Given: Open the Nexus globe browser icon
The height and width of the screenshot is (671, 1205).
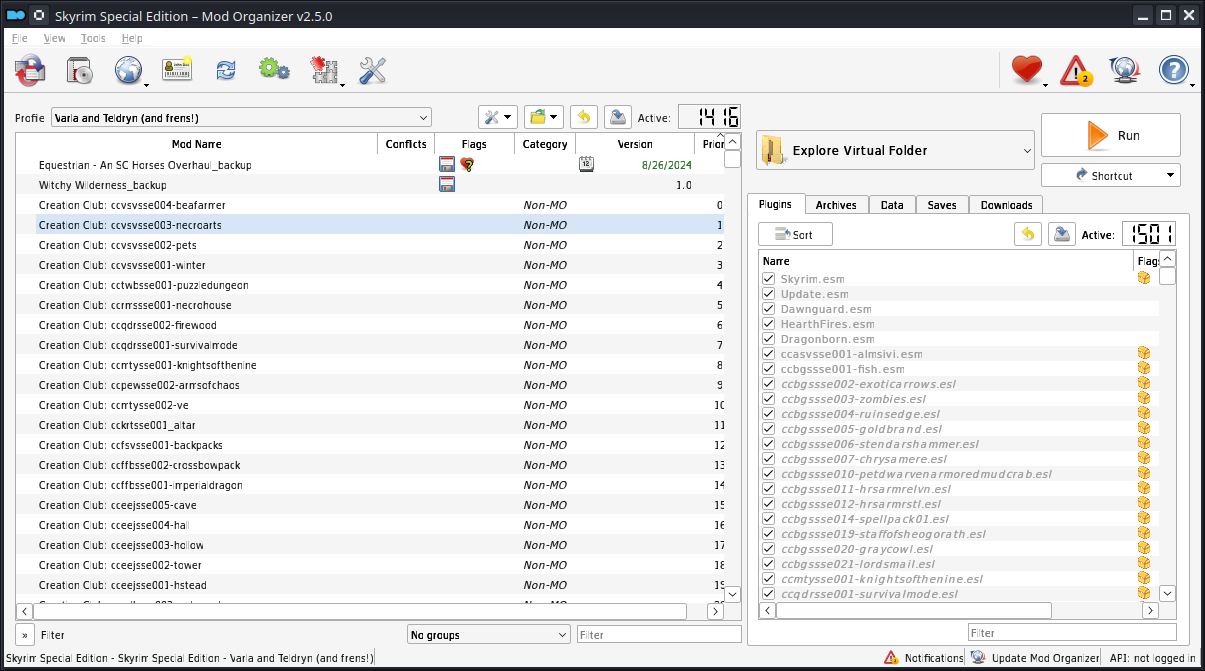Looking at the screenshot, I should tap(129, 70).
